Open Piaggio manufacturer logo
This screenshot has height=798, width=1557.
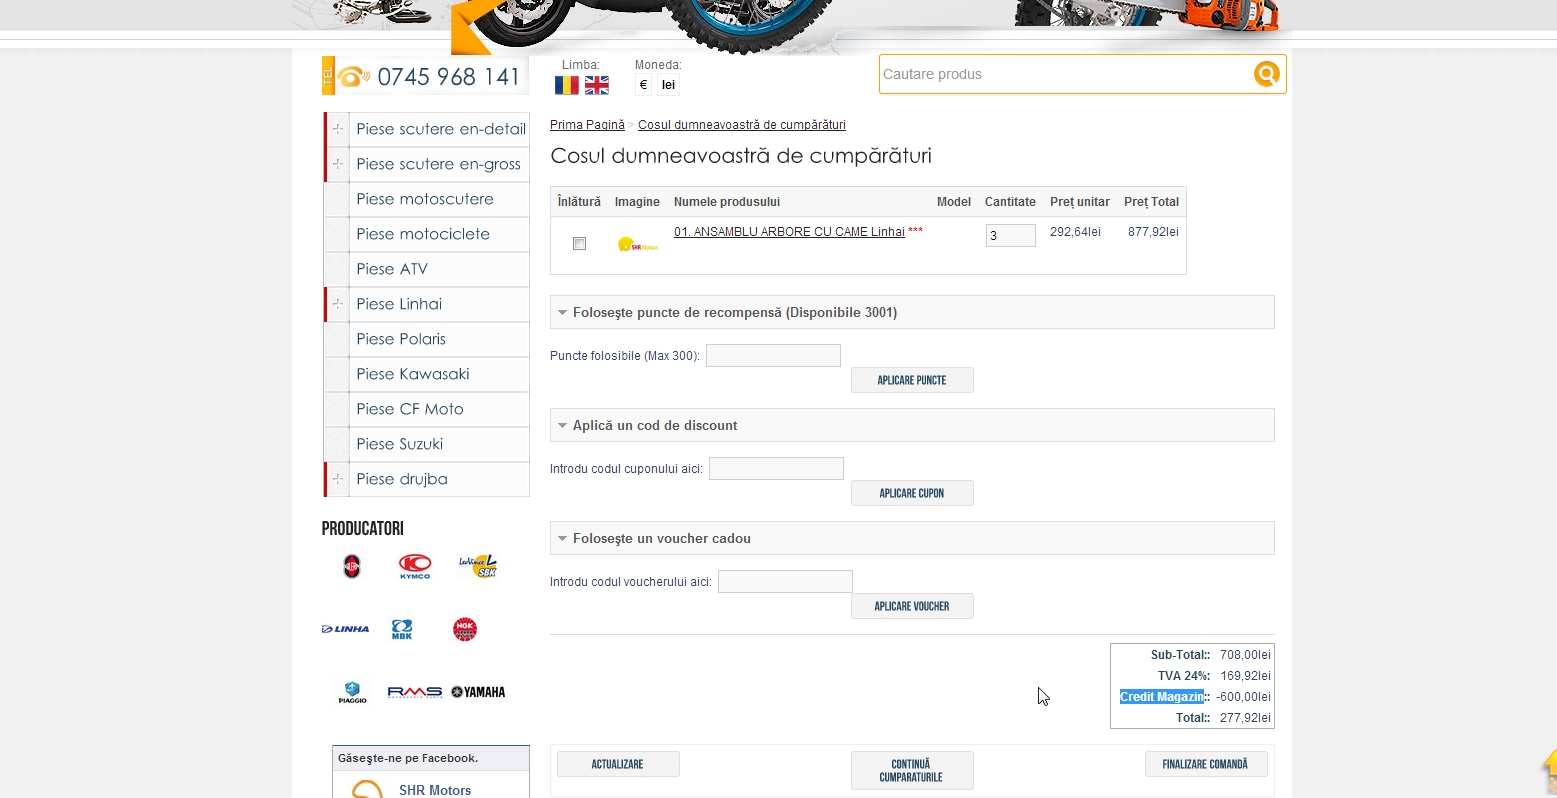[352, 692]
